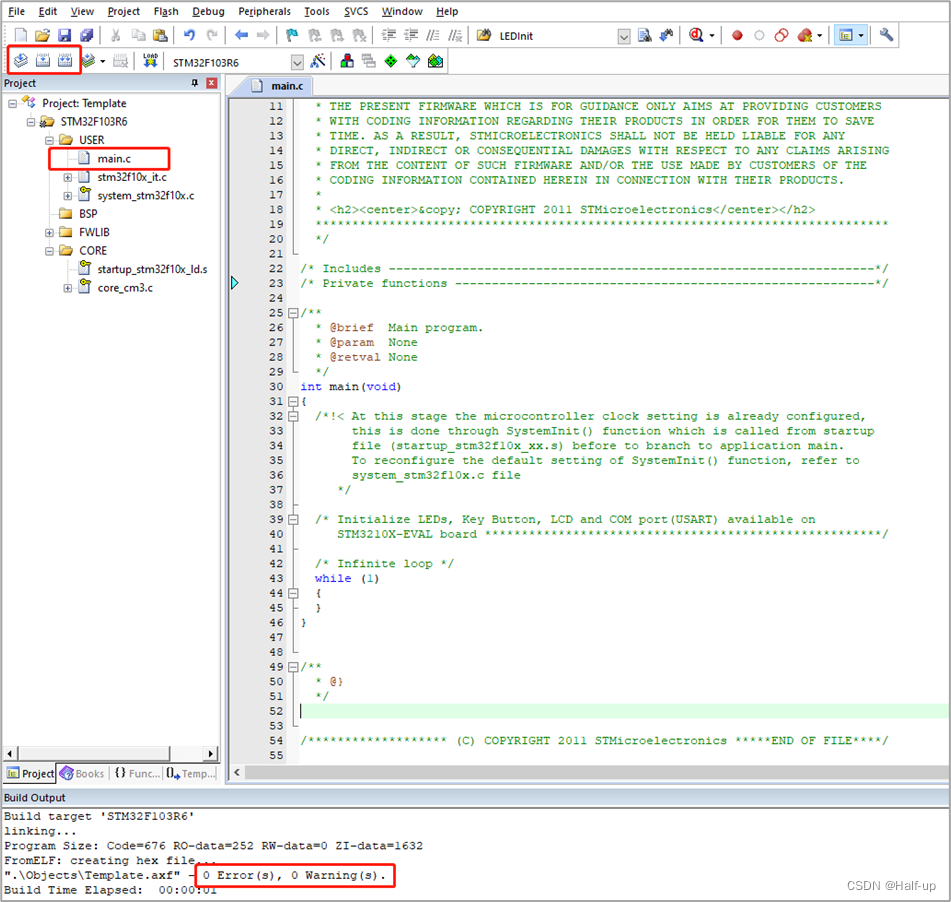Indent the selected lines
The image size is (951, 902).
point(389,35)
